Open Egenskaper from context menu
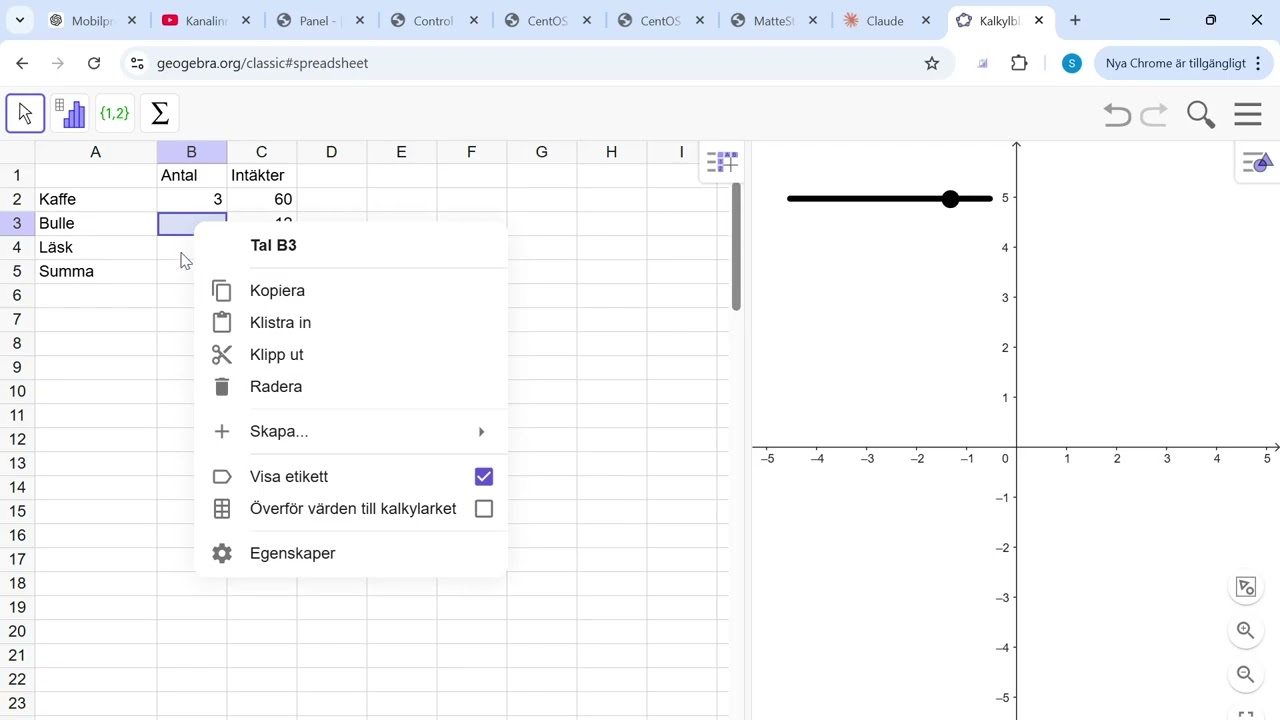1280x720 pixels. [x=350, y=553]
